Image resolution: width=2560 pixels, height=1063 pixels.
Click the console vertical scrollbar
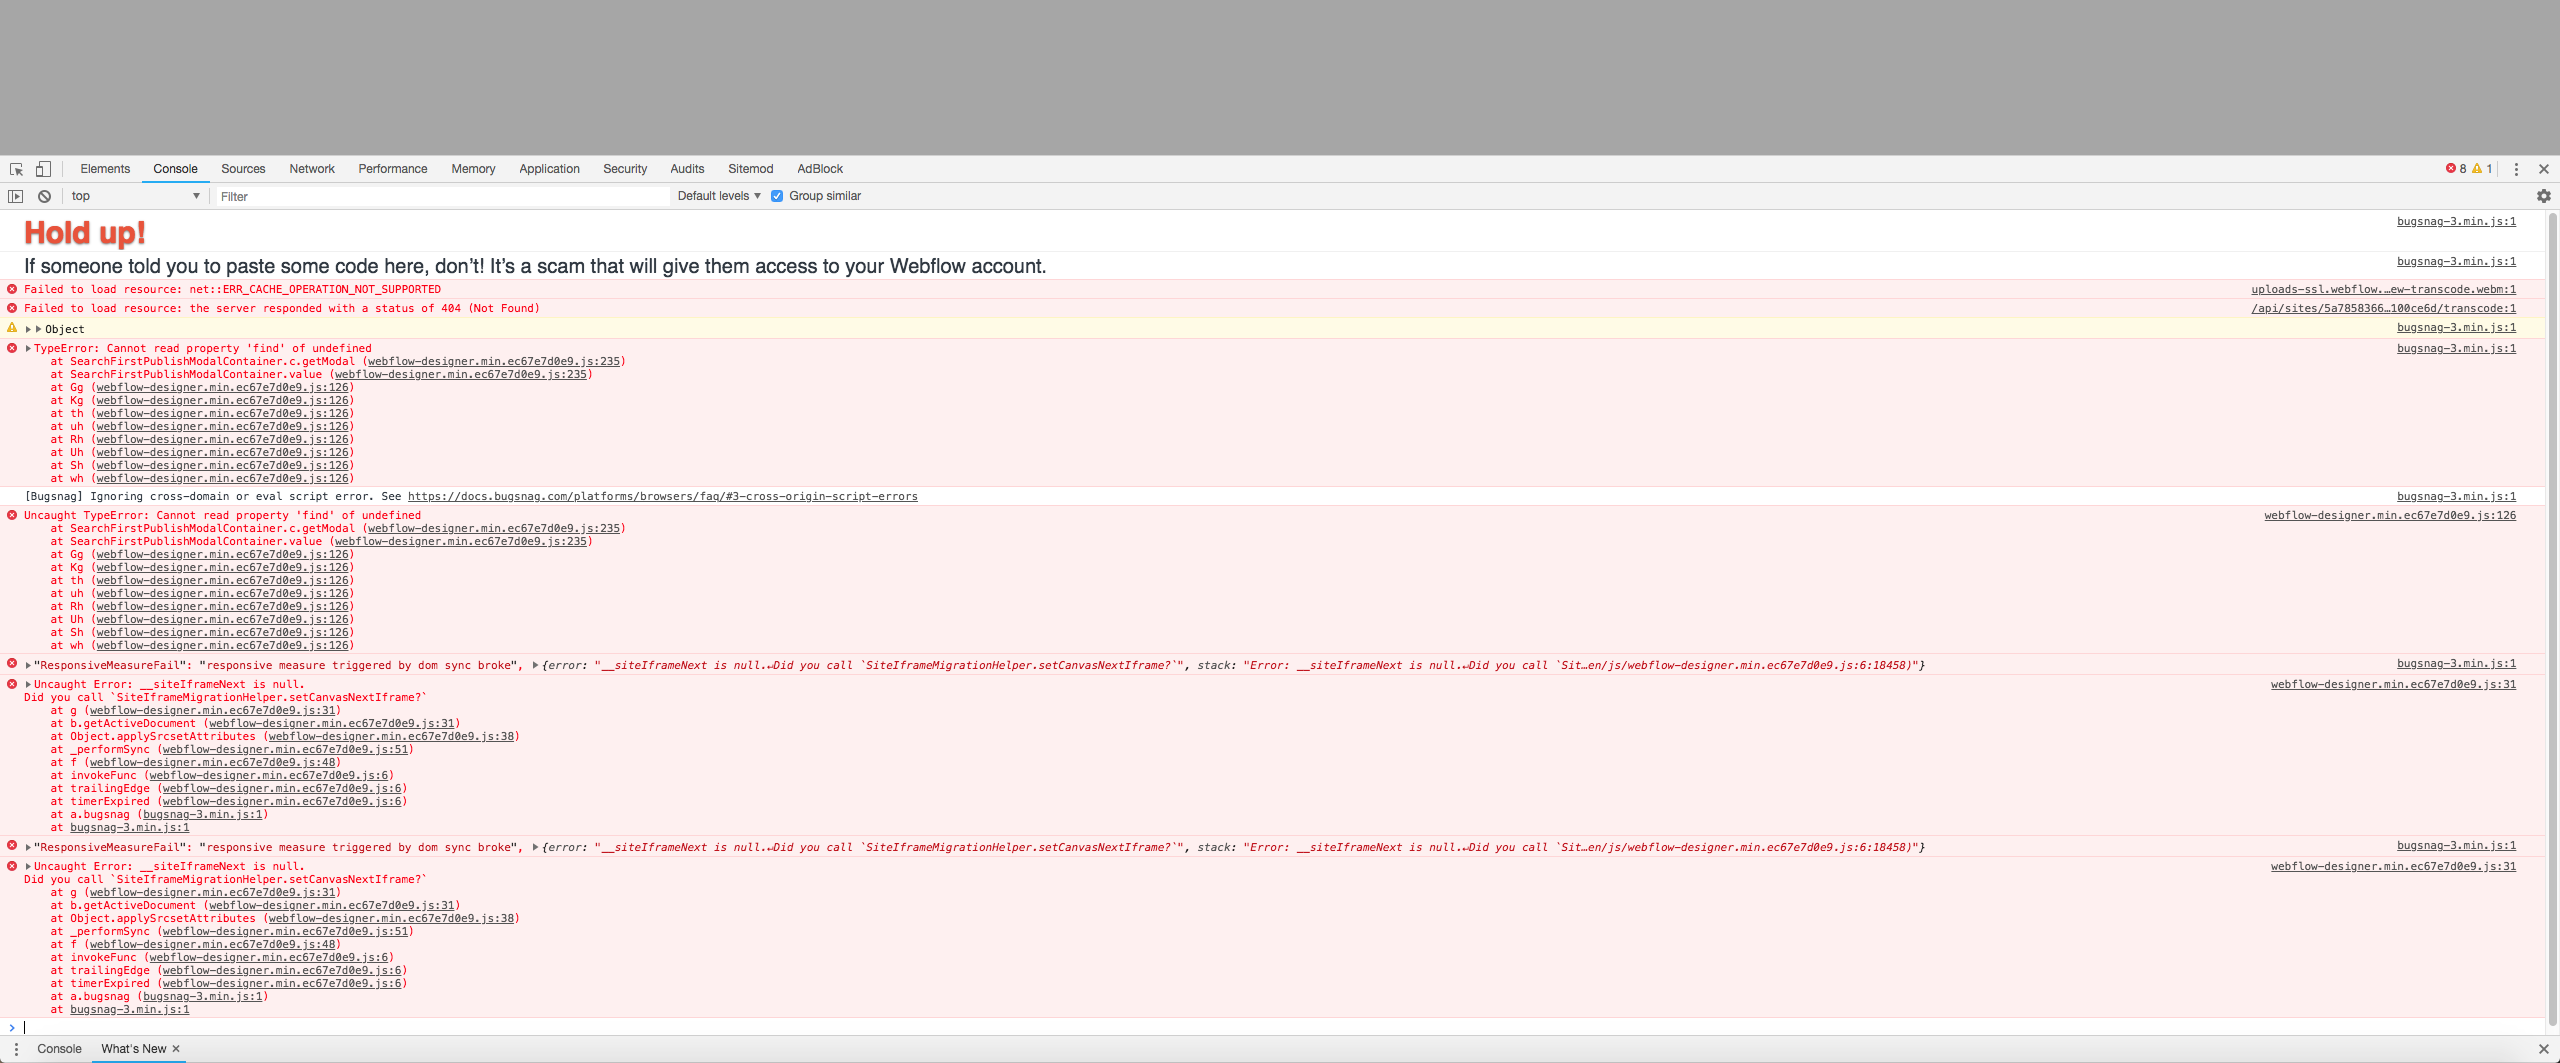click(2552, 620)
